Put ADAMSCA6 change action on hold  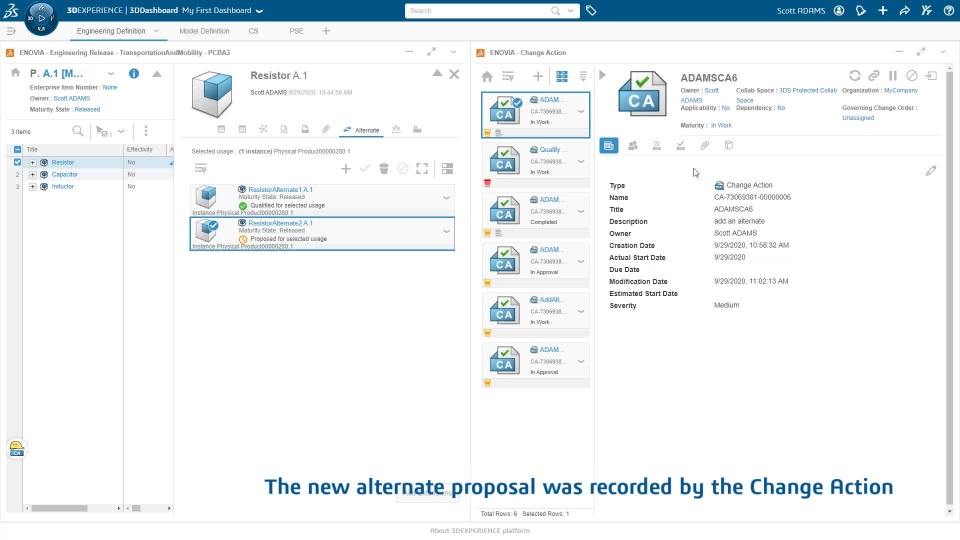click(x=893, y=75)
